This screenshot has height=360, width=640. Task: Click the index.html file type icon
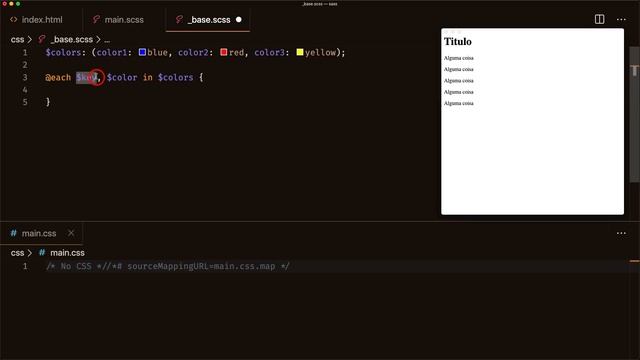point(13,20)
